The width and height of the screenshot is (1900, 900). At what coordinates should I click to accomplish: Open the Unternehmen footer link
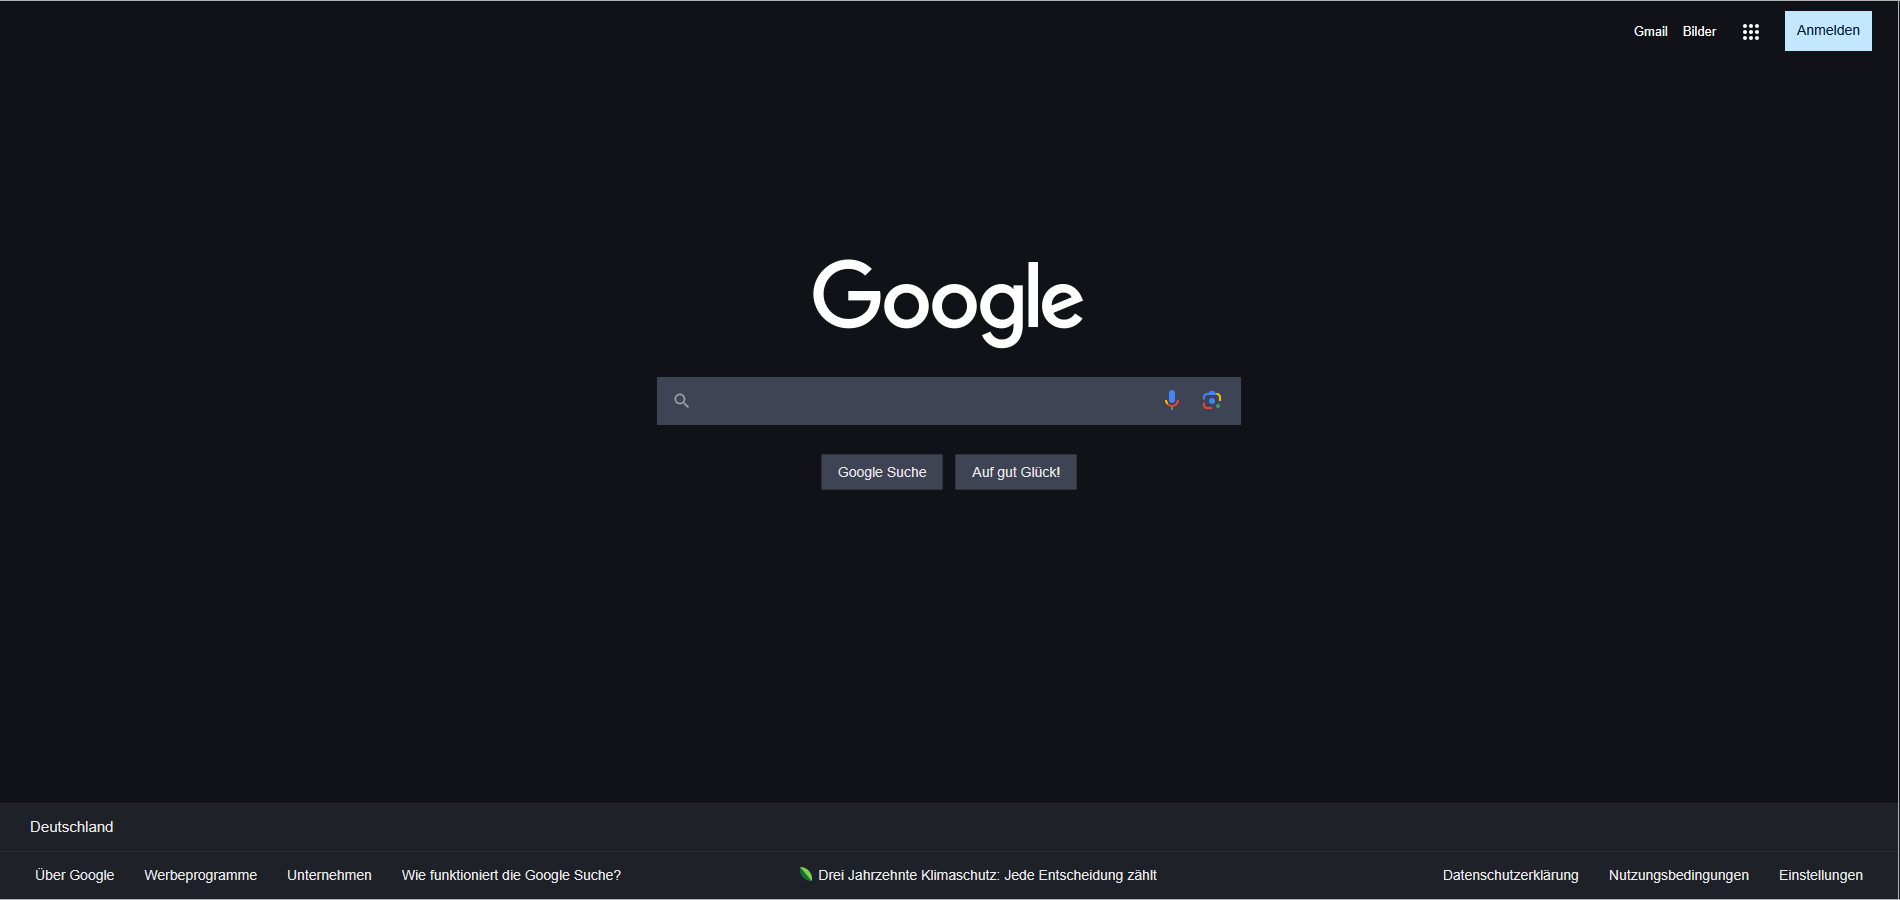click(x=329, y=875)
